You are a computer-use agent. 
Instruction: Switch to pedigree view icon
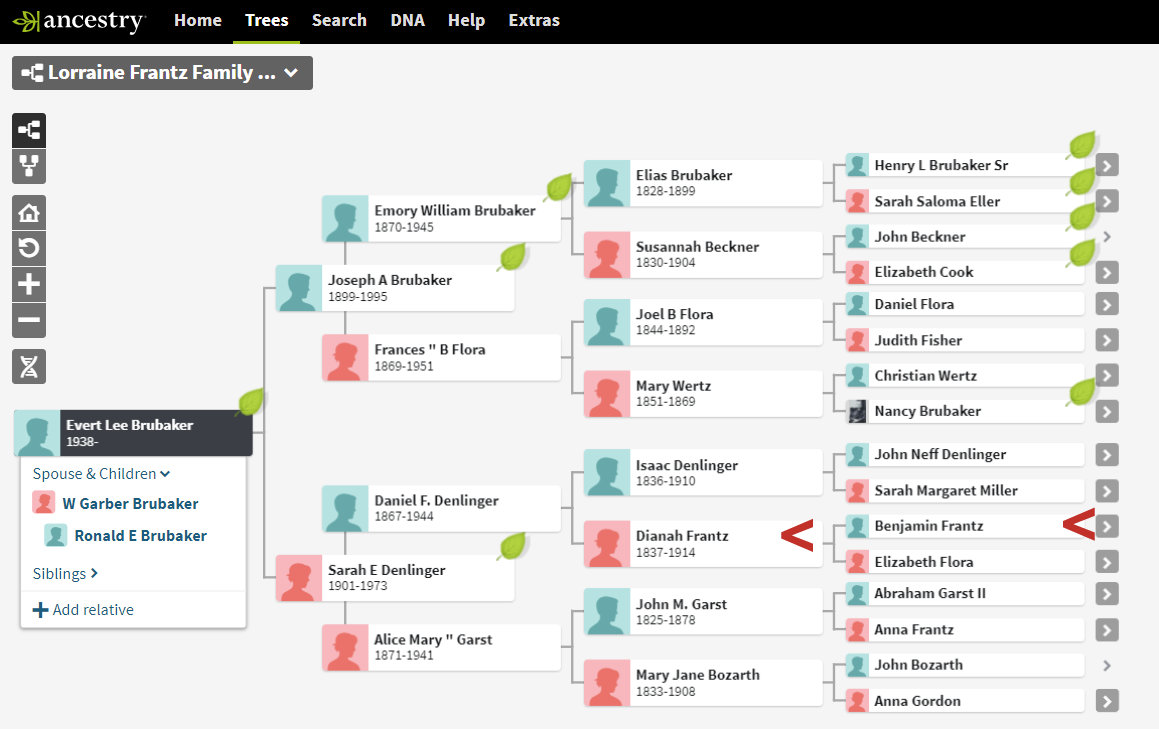[x=29, y=130]
